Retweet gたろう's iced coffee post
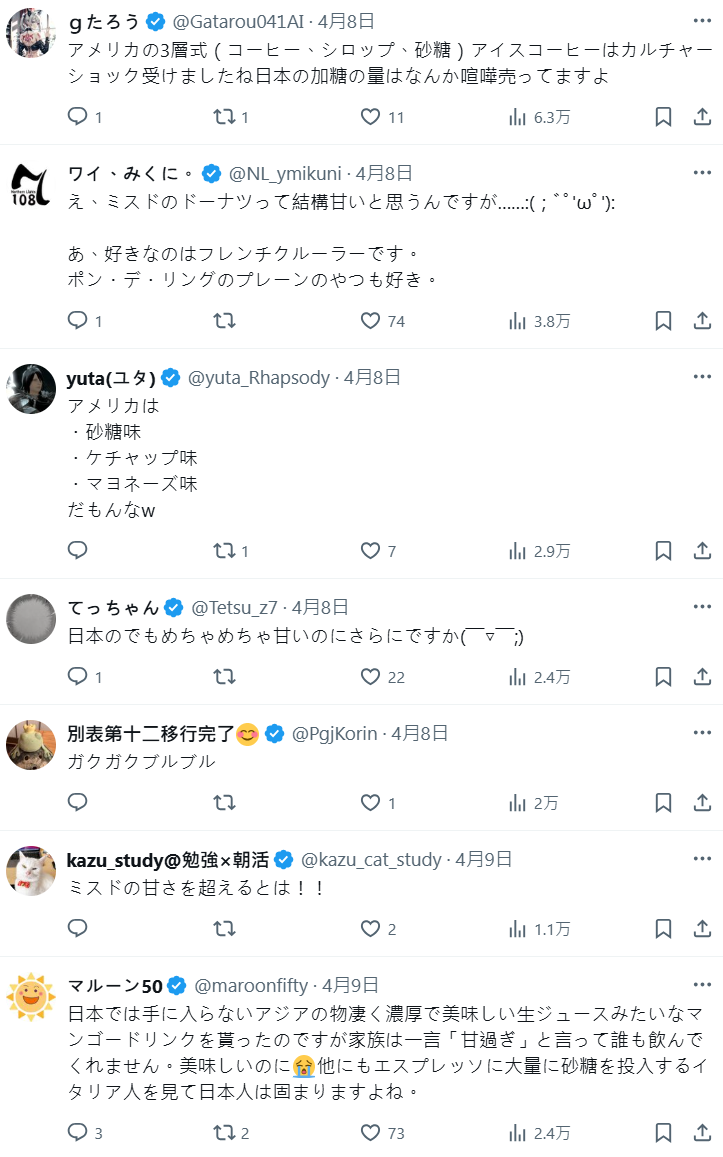Screen dimensions: 723x1157 [225, 117]
